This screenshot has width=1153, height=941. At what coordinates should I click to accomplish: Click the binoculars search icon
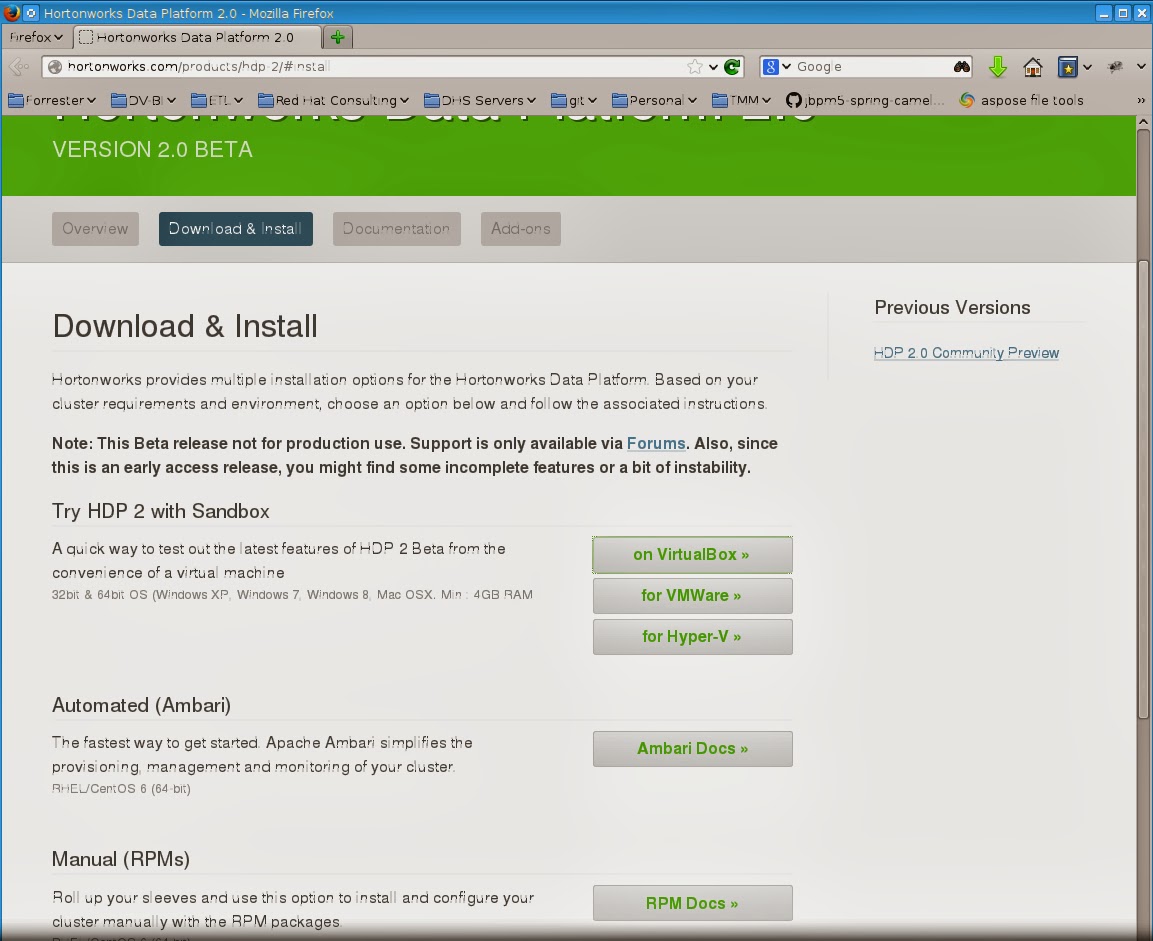tap(962, 67)
